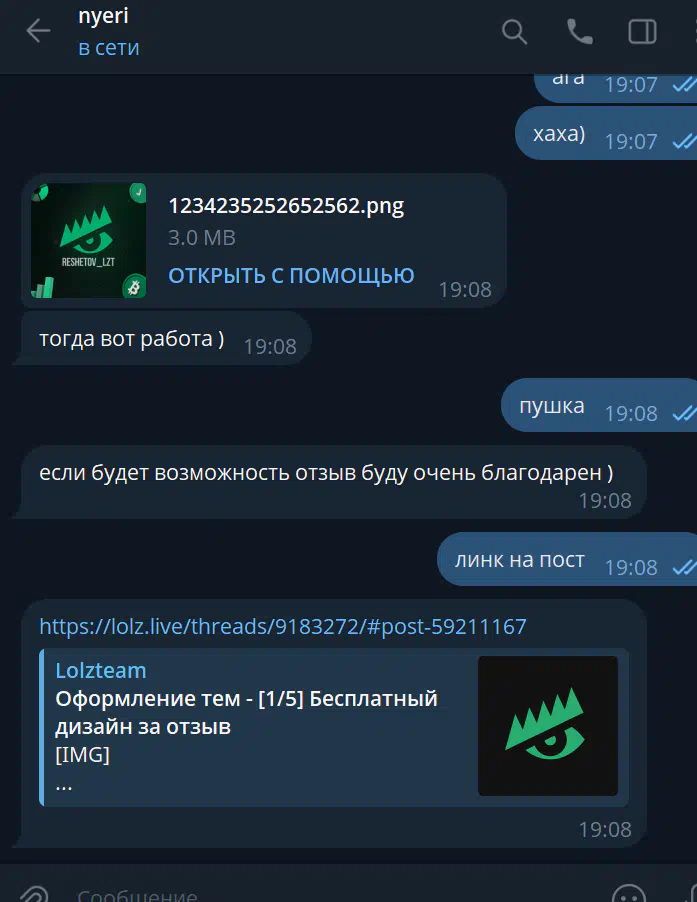Select the 'хаха)' outgoing message
The width and height of the screenshot is (697, 902).
[x=606, y=133]
